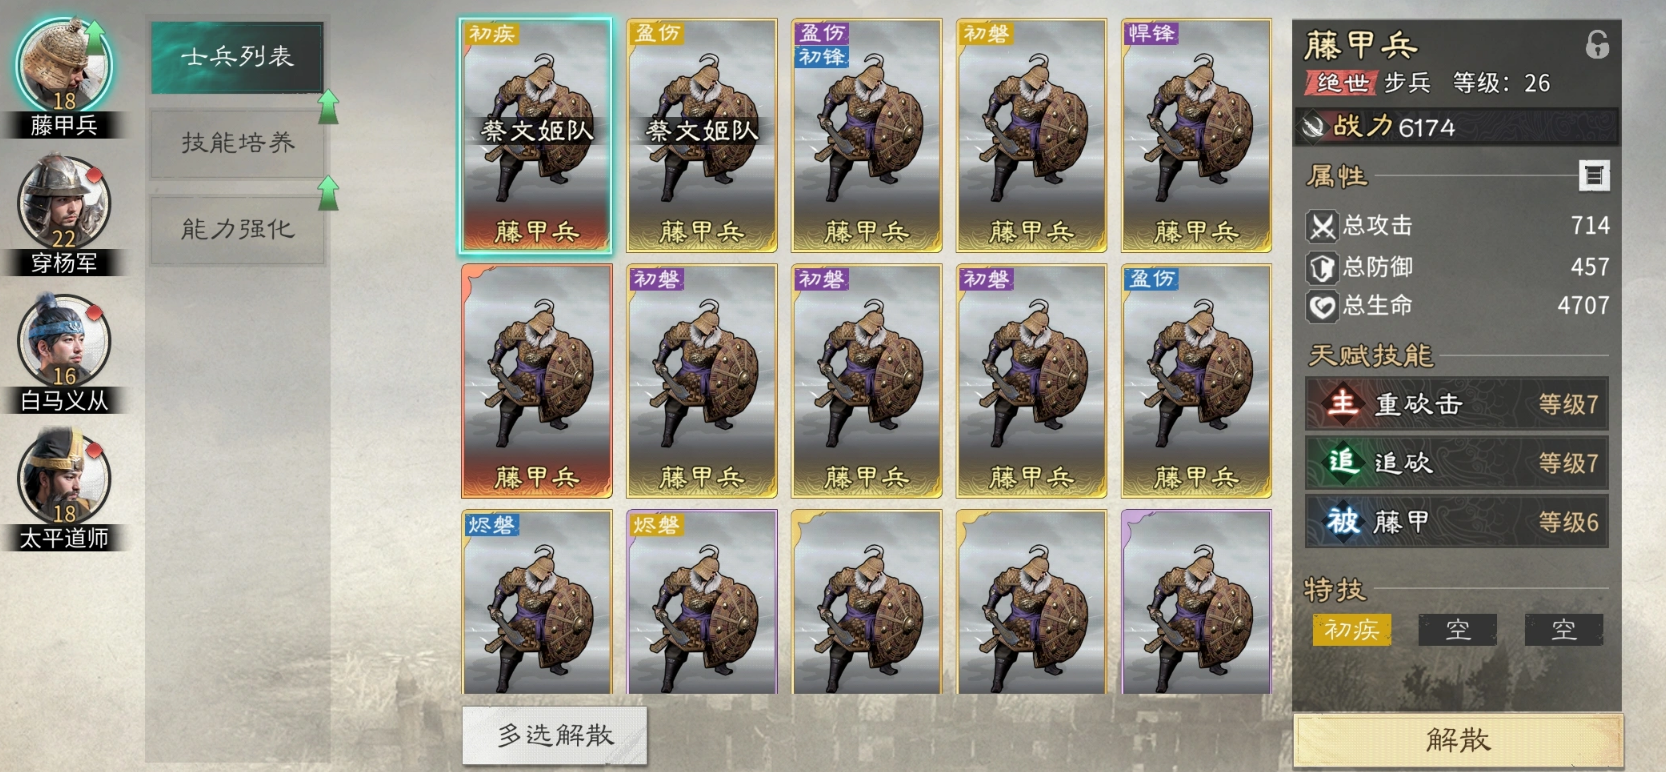The height and width of the screenshot is (772, 1666).
Task: Open the 能力强化 tab
Action: tap(237, 230)
